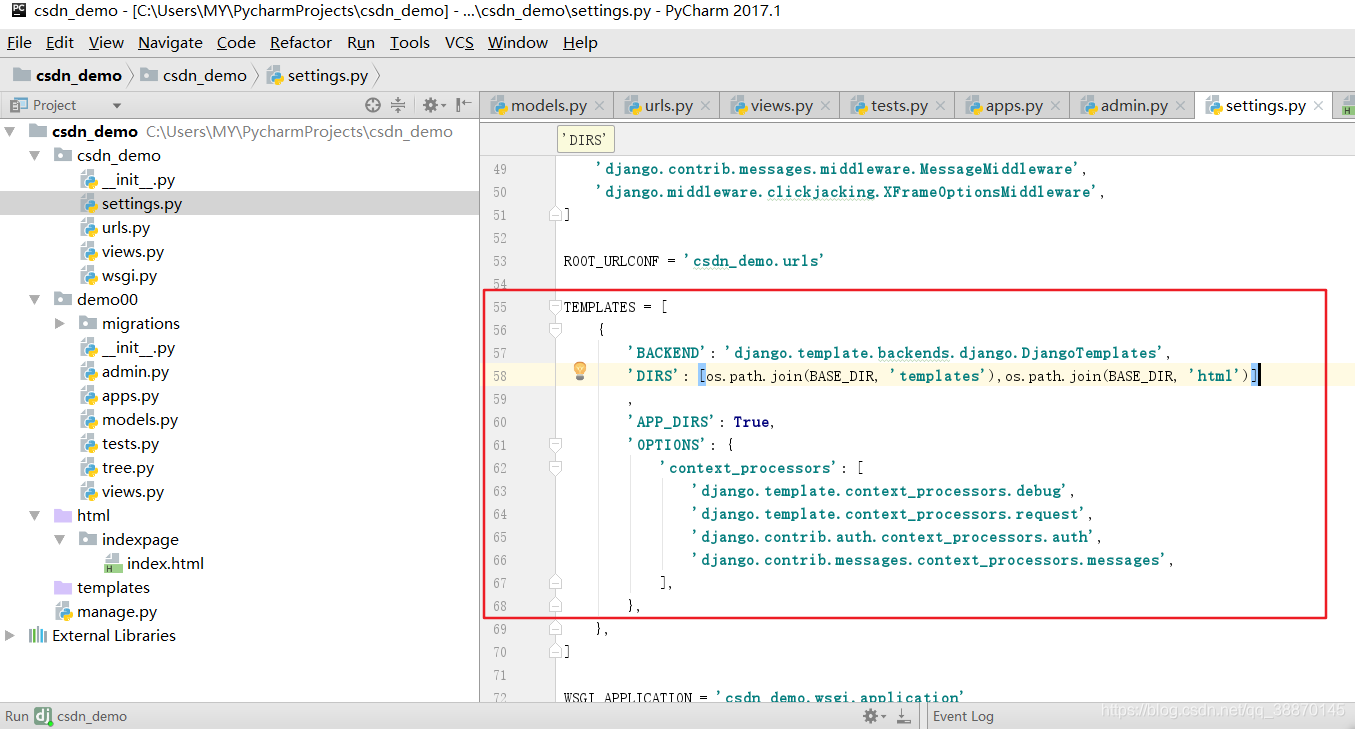Open the File menu
This screenshot has width=1355, height=729.
19,42
